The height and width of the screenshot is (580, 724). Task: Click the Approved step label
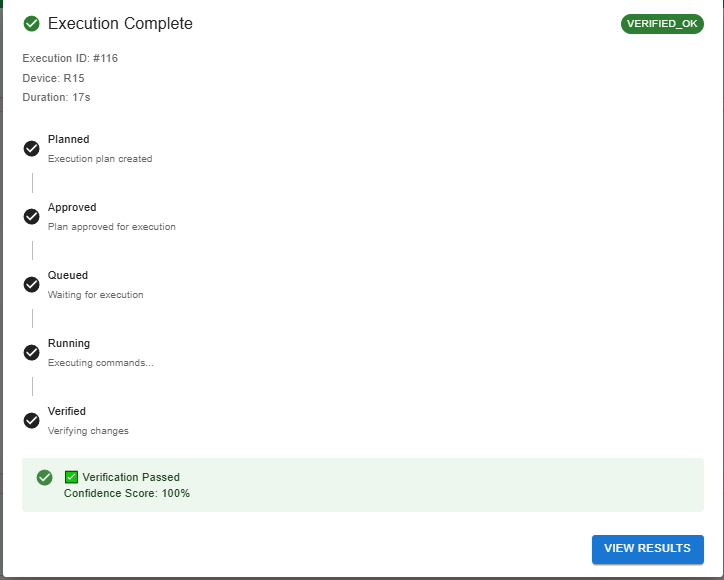[72, 207]
